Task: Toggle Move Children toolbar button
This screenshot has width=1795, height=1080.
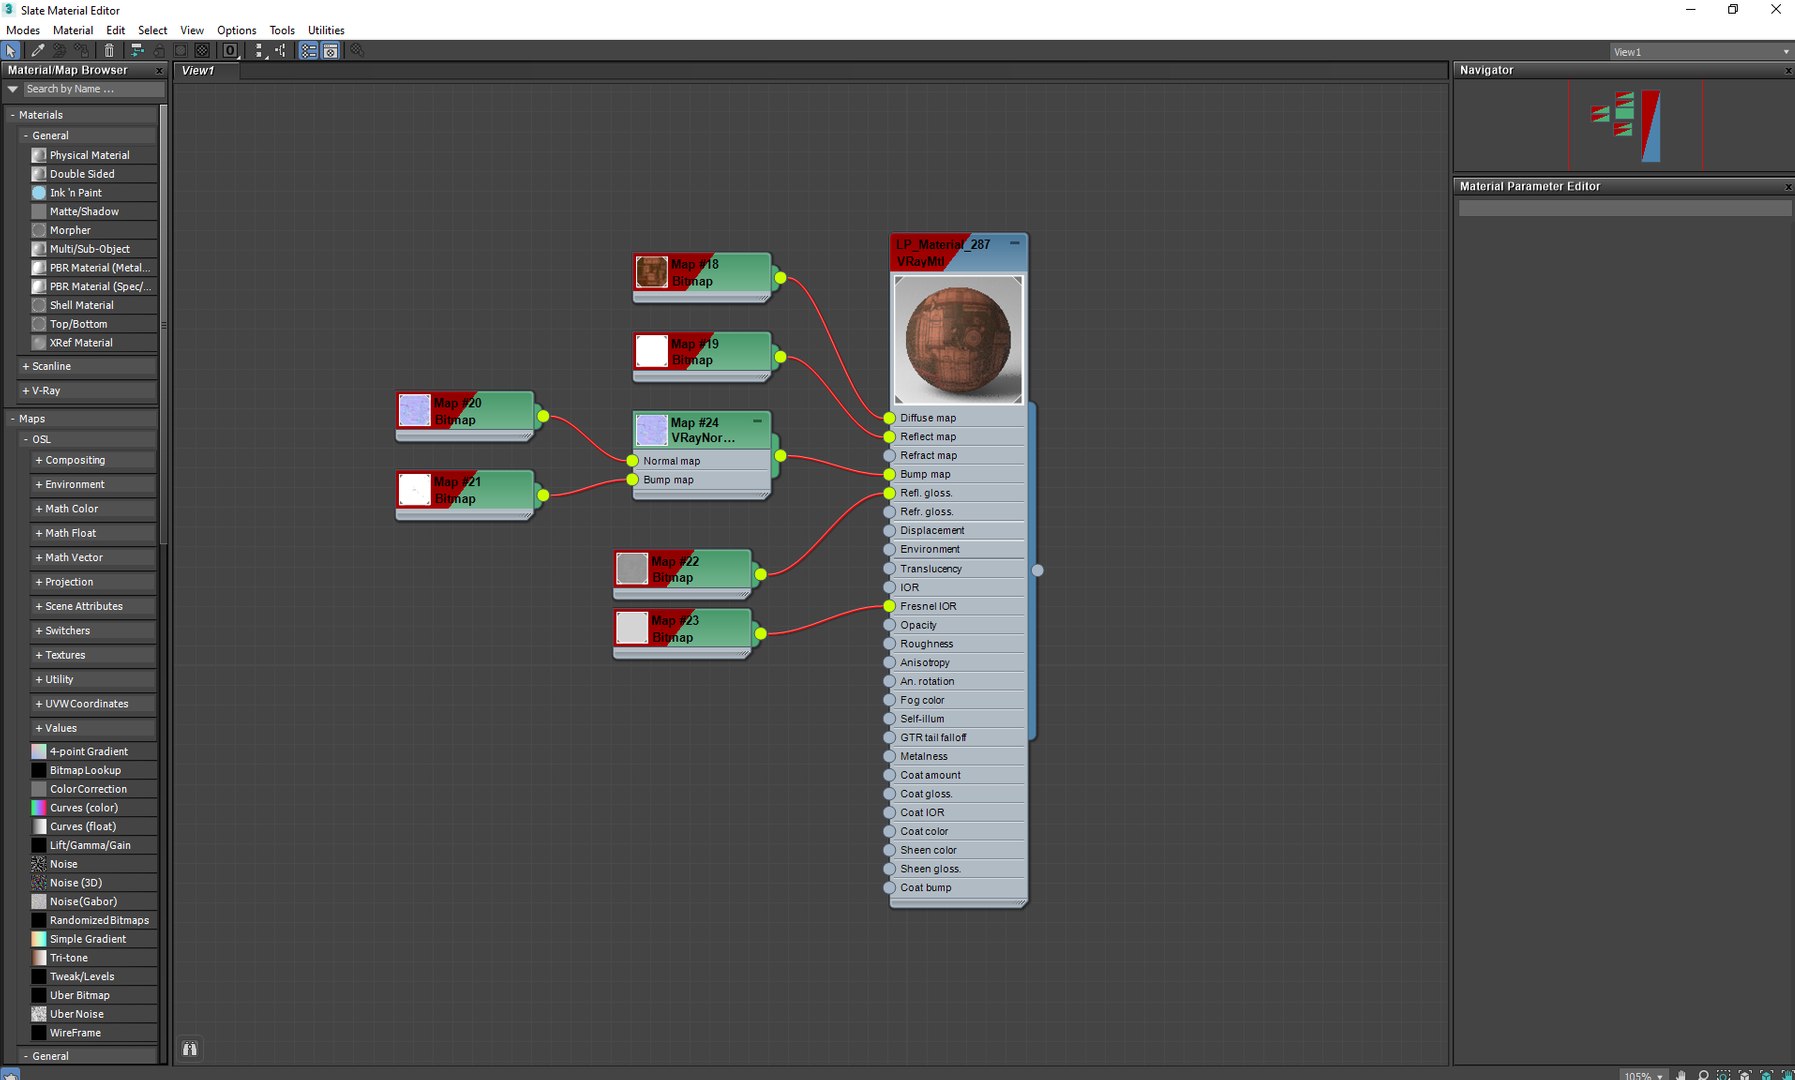Action: click(137, 50)
